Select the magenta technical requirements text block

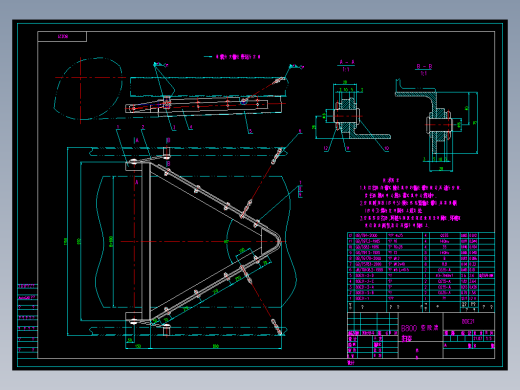(410, 203)
